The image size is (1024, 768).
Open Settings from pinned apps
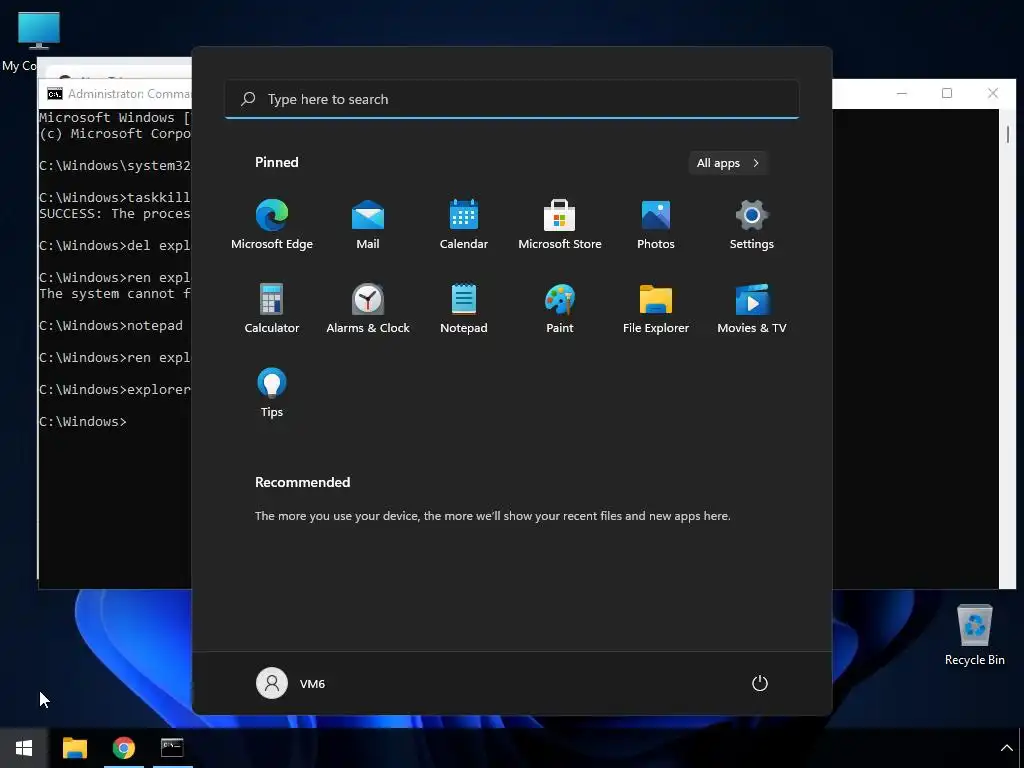(752, 225)
